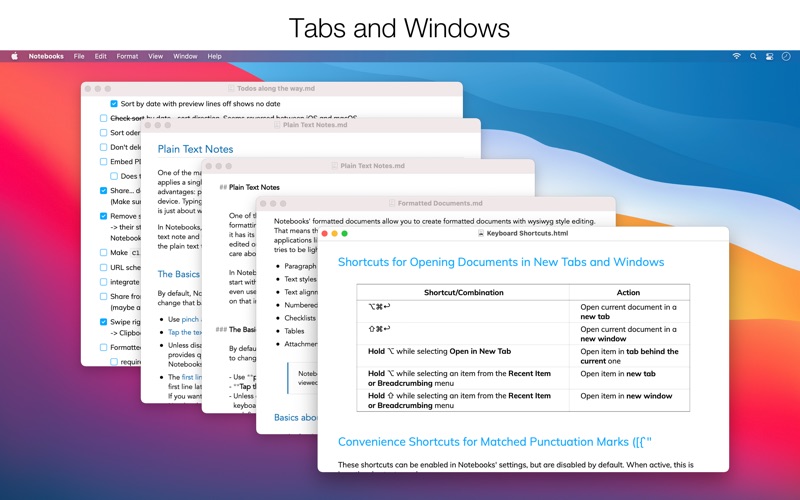Tick the 'Don't del' todo checkbox
The width and height of the screenshot is (800, 500).
(104, 147)
